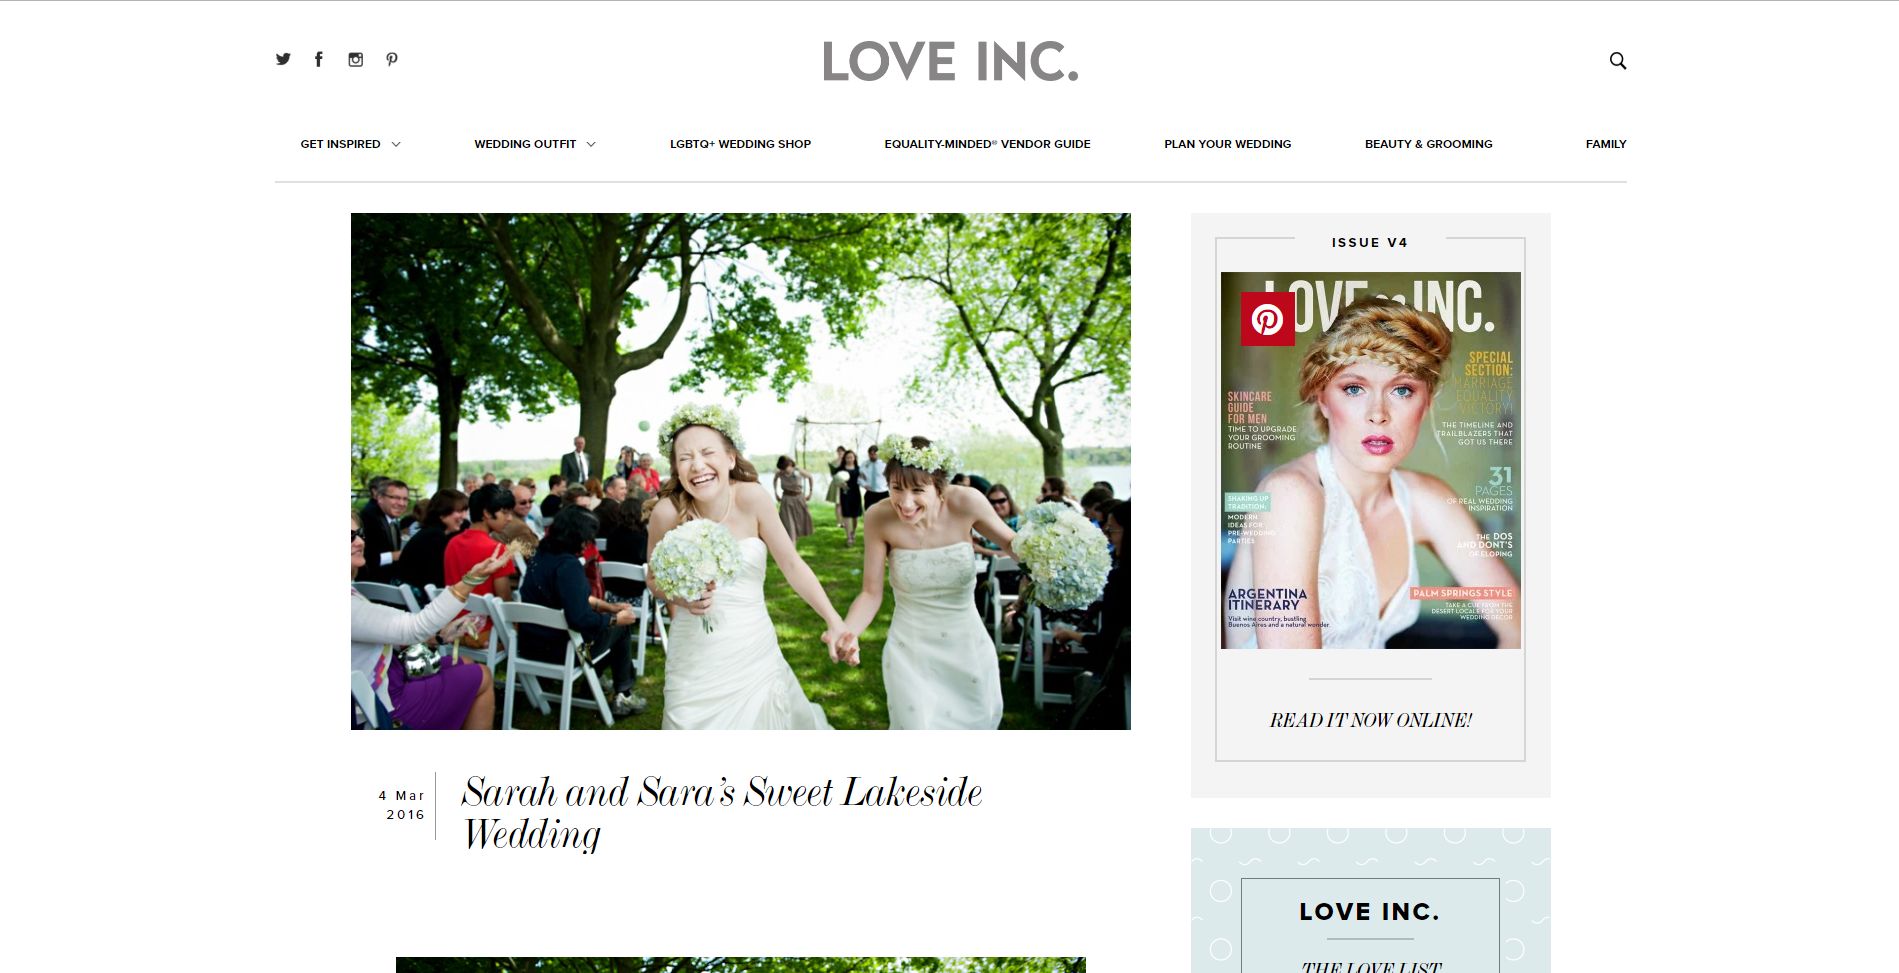Click the Issue V4 magazine cover
This screenshot has height=973, width=1899.
[1370, 460]
